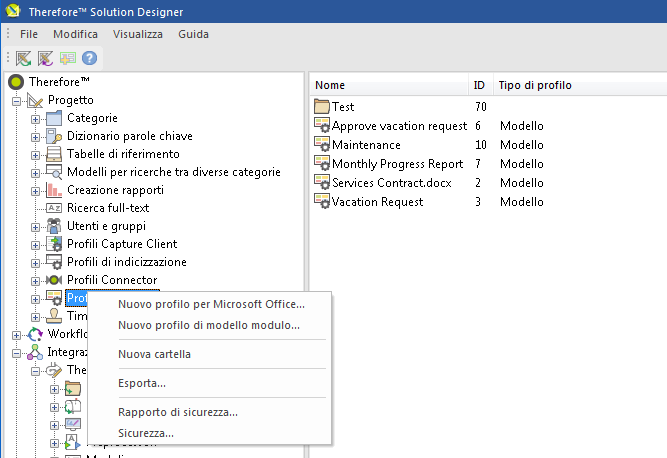
Task: Click the Utenti e gruppi icon
Action: [x=54, y=226]
